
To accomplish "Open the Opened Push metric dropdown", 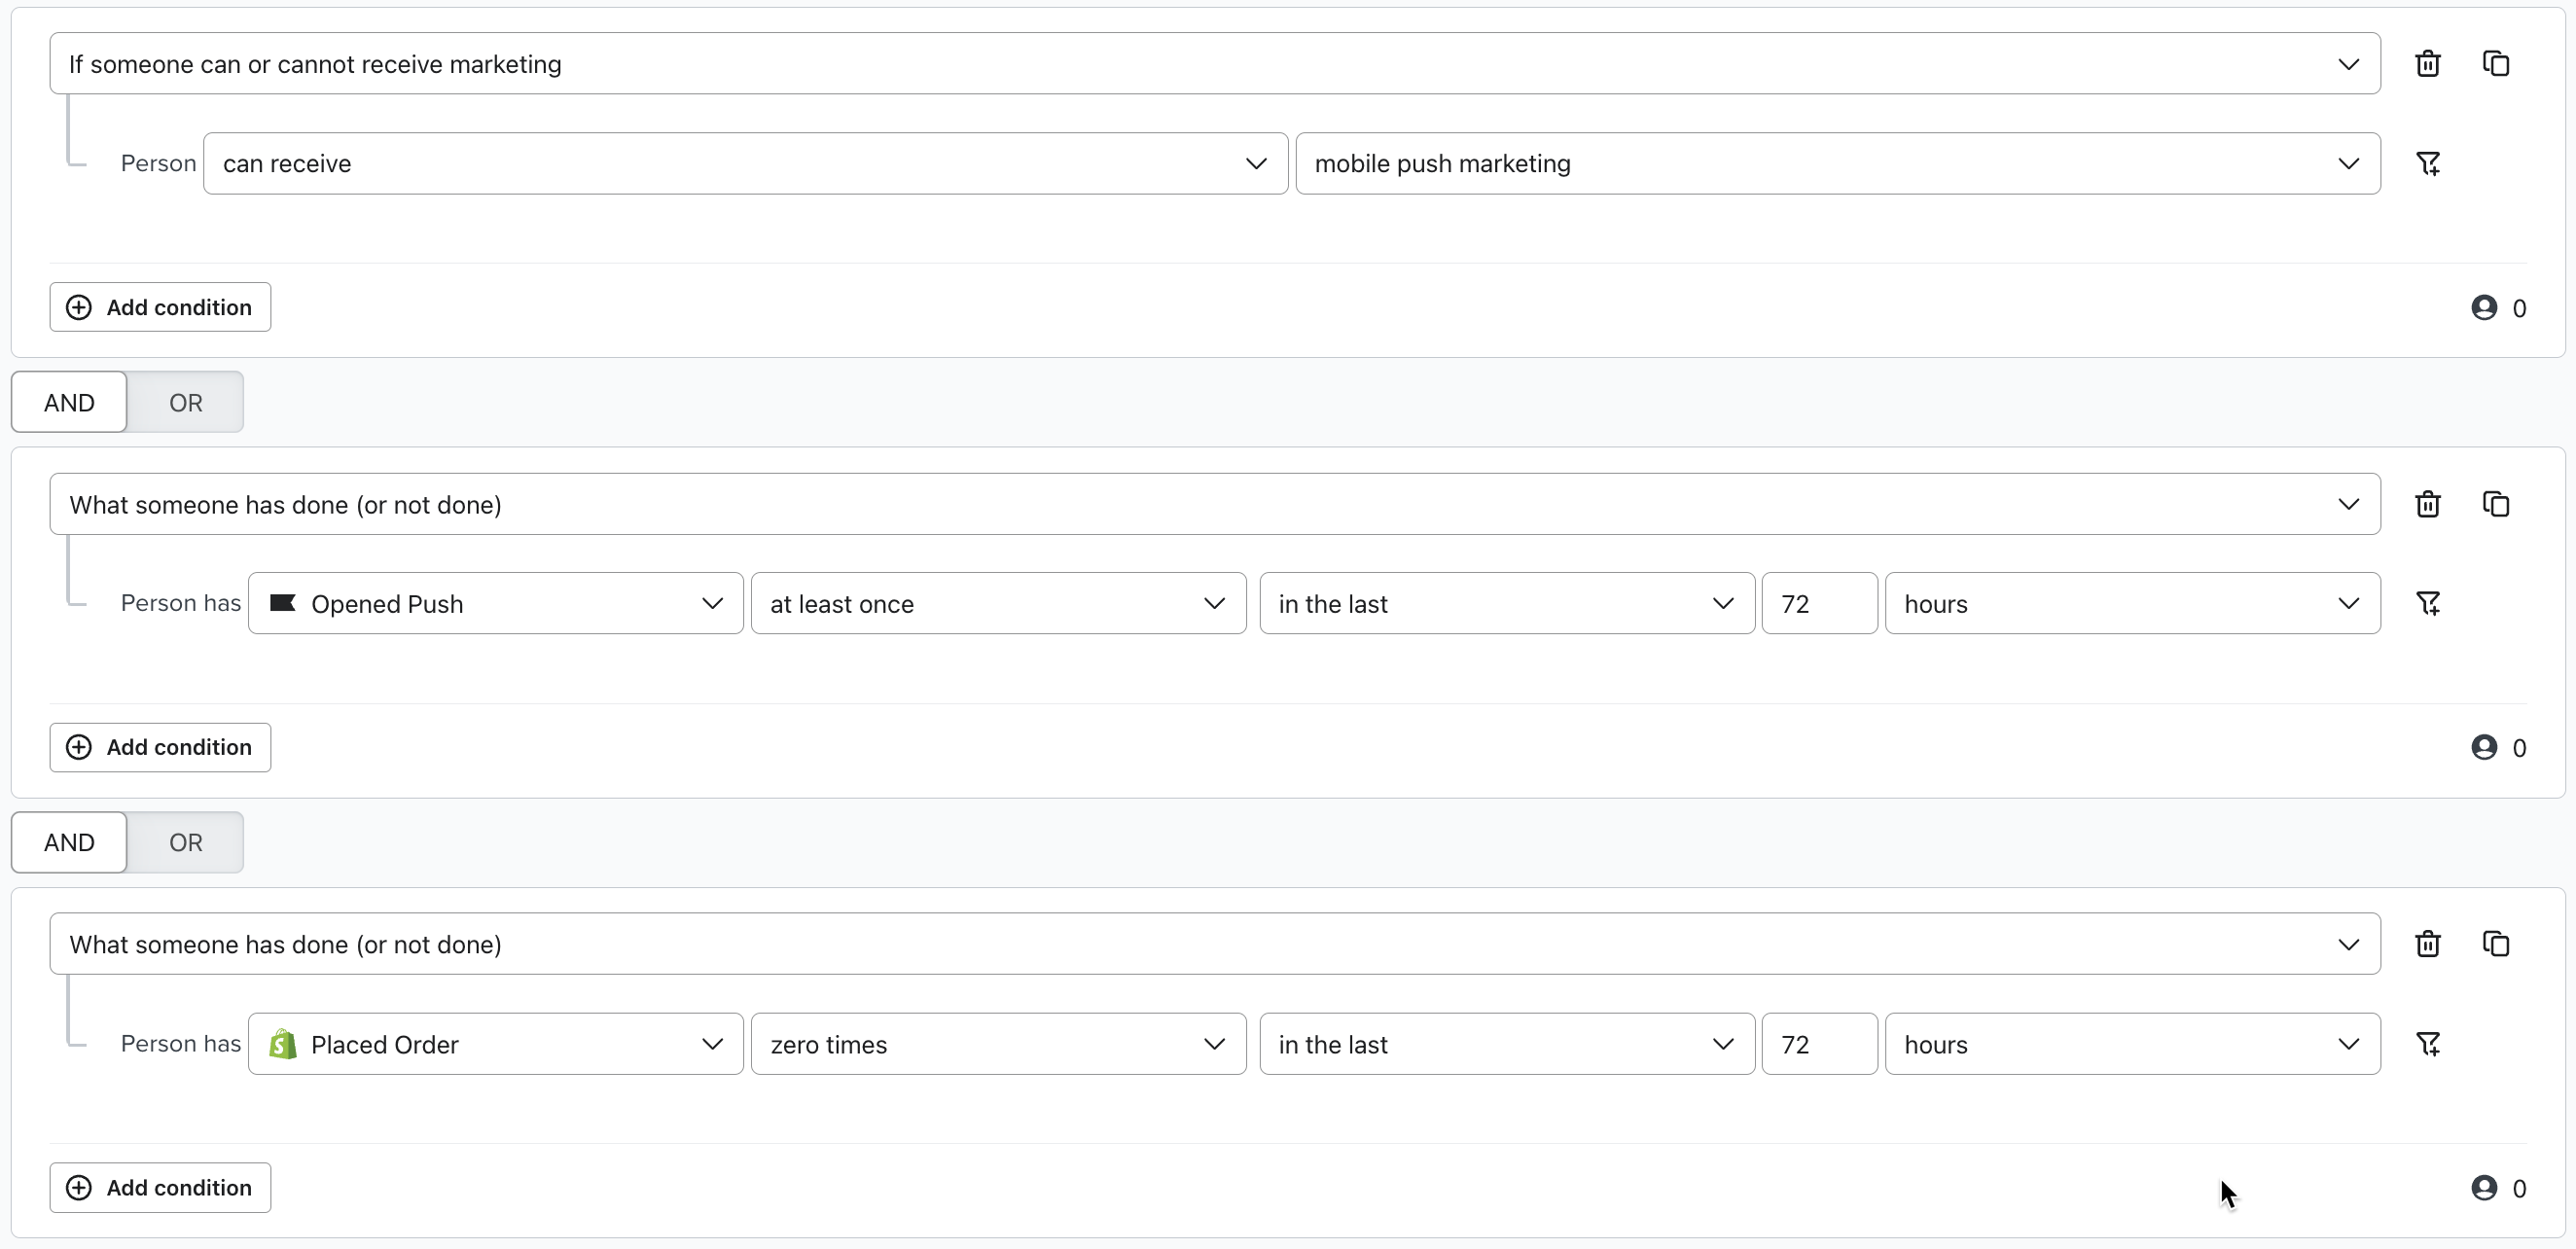I will (x=495, y=603).
